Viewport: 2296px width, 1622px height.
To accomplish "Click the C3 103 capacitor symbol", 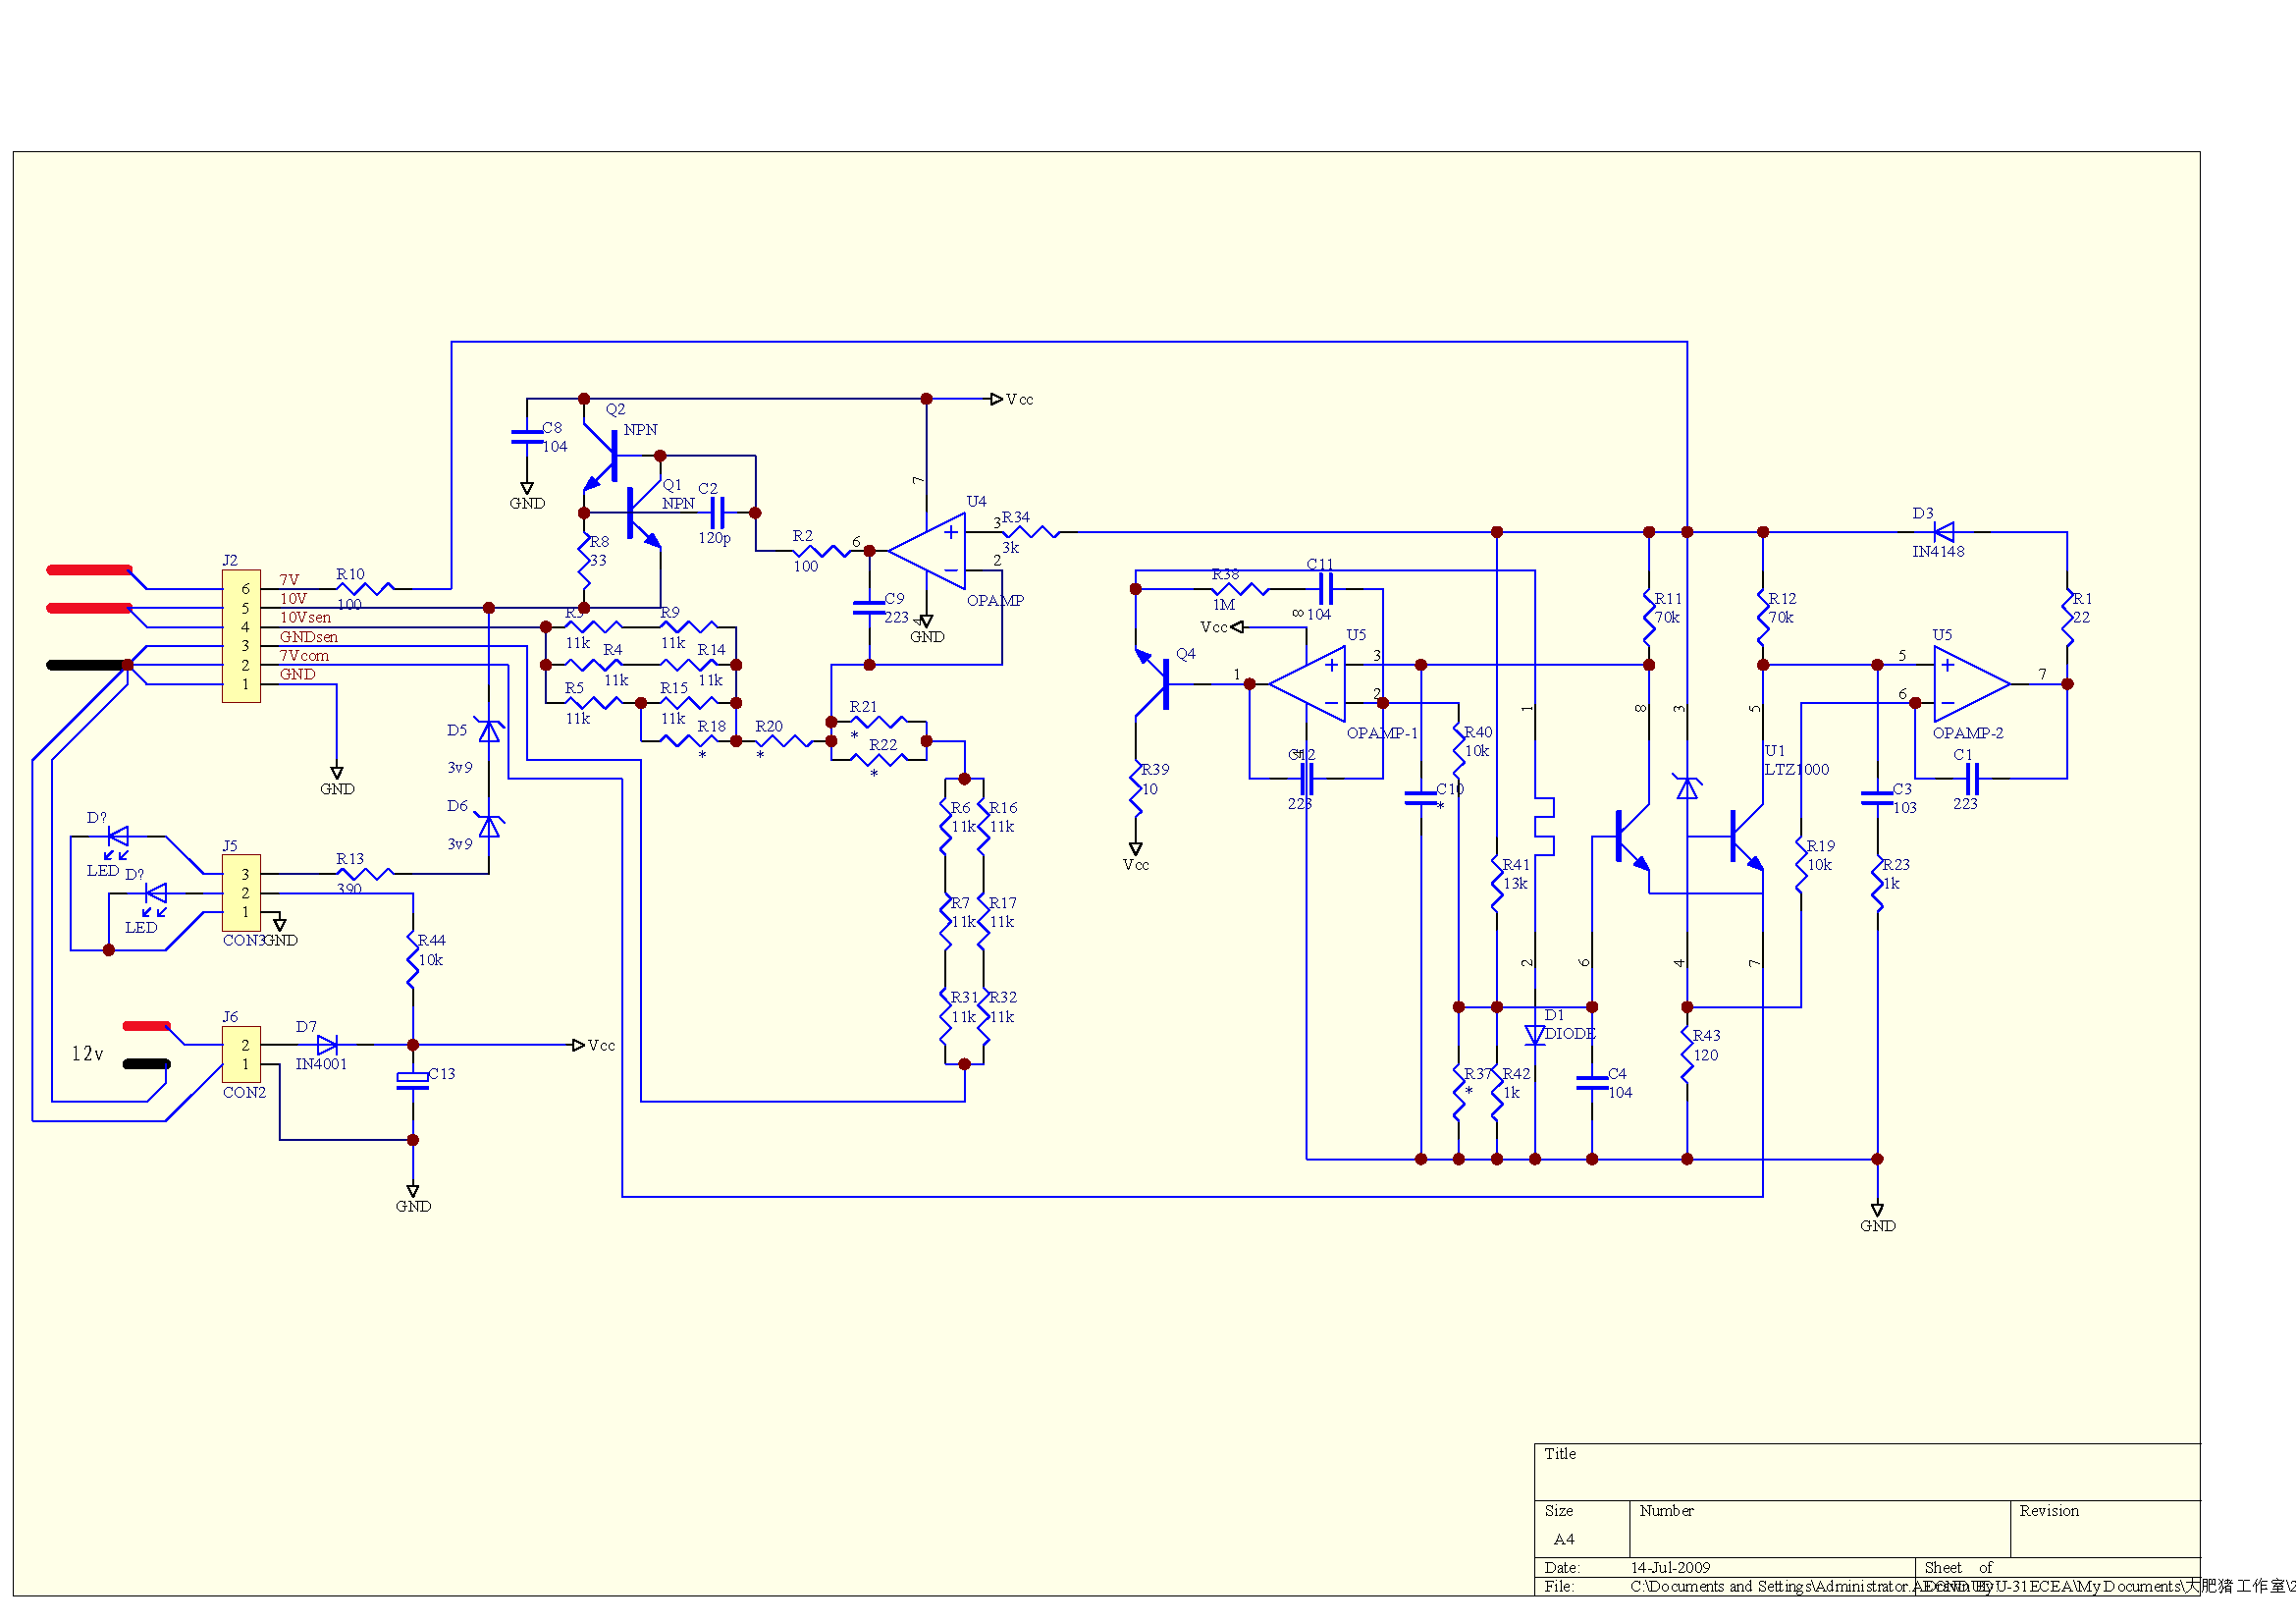I will click(x=1877, y=798).
